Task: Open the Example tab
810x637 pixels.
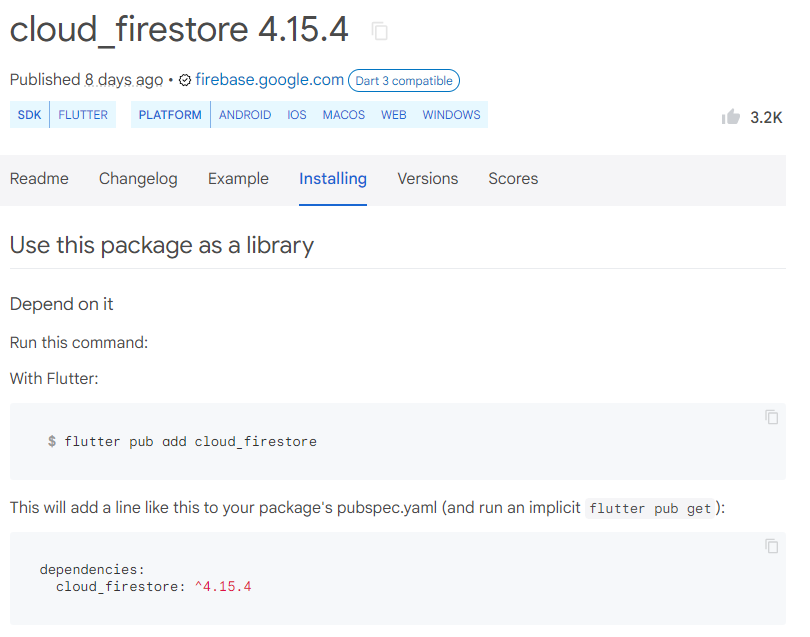Action: tap(238, 179)
